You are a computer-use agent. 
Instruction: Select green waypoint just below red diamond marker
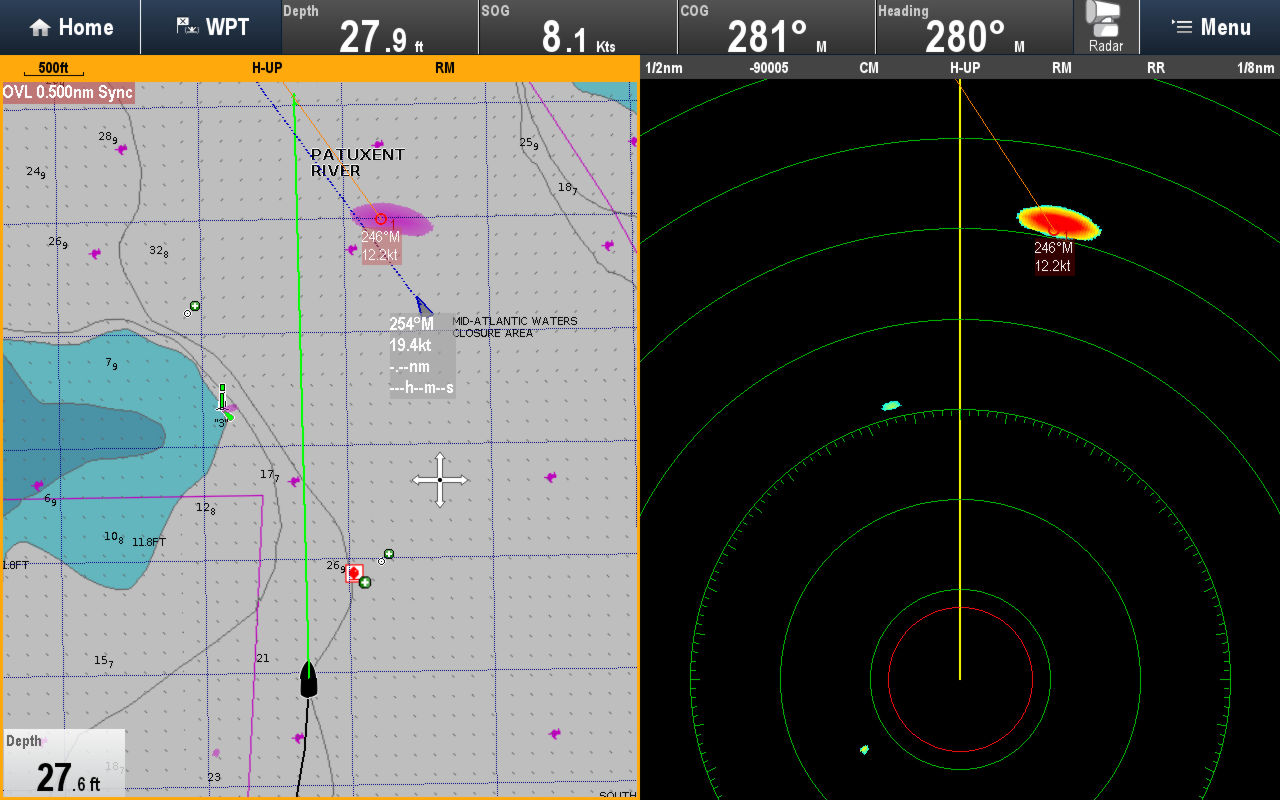(365, 582)
